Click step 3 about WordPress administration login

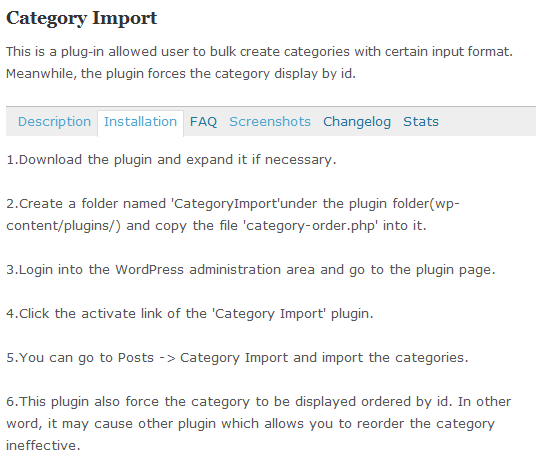pyautogui.click(x=251, y=270)
